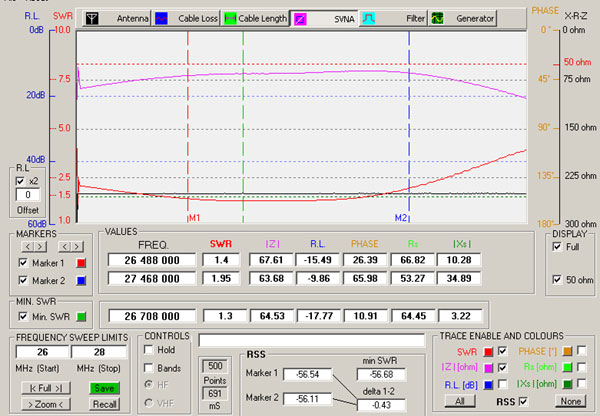Screen dimensions: 600x416
Task: Move Marker 2 left with third arrow
Action: point(64,247)
